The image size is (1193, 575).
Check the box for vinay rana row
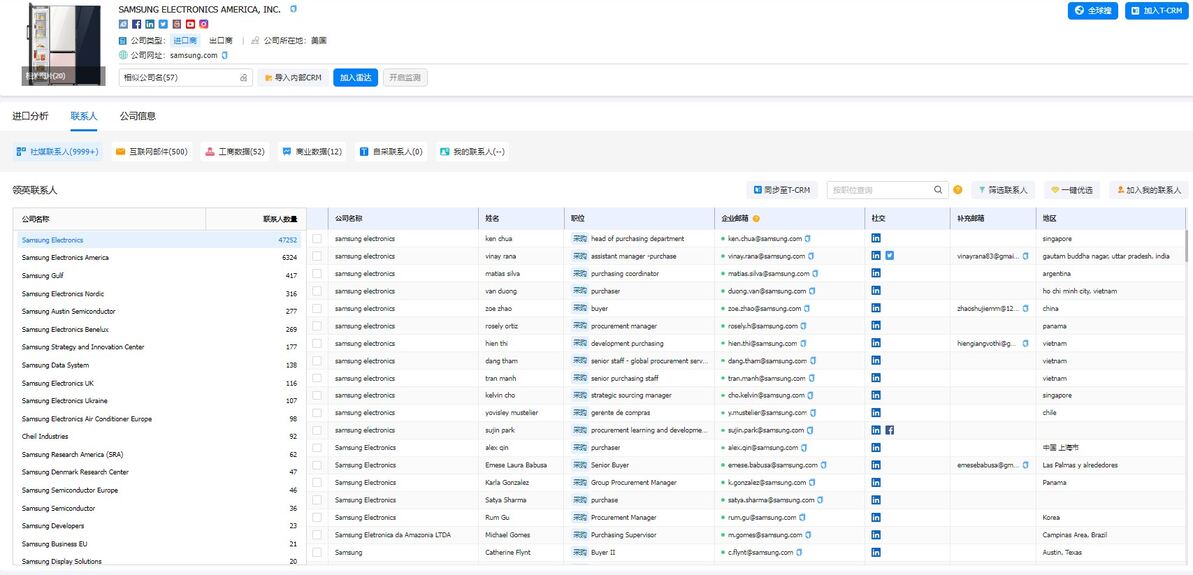click(x=317, y=256)
